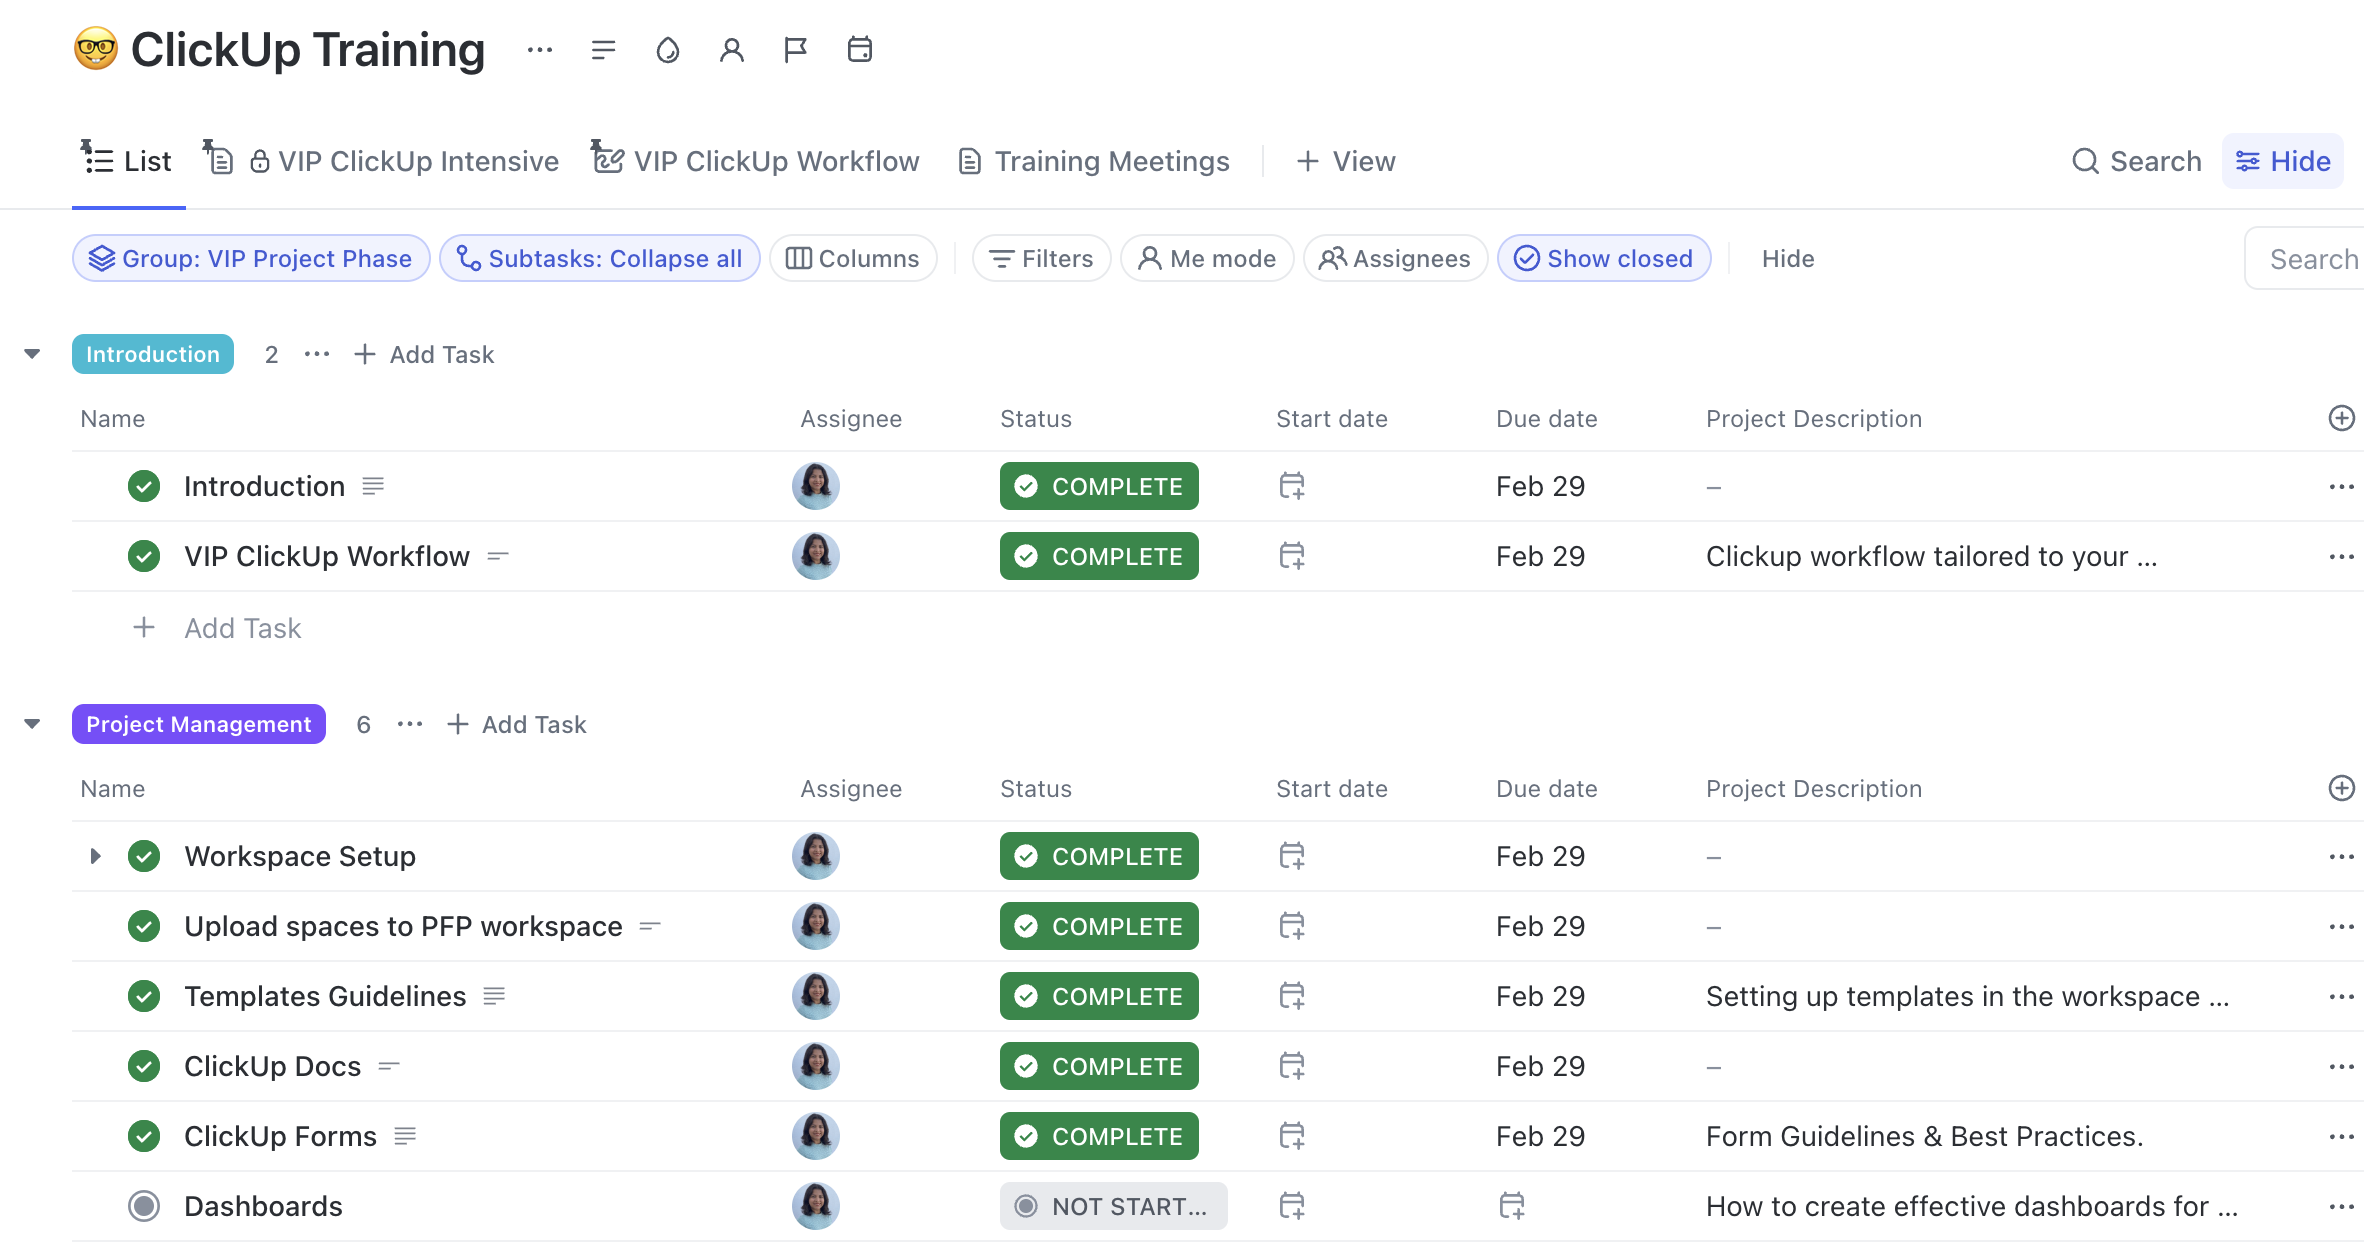Toggle the Show closed filter
The image size is (2364, 1256).
click(x=1604, y=258)
